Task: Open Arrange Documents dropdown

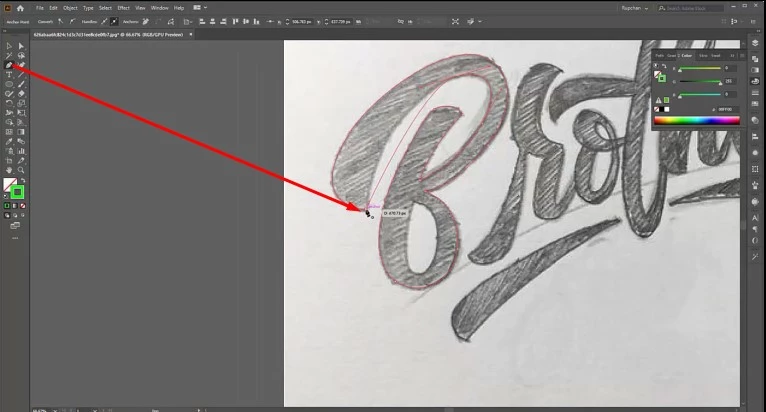Action: [200, 8]
